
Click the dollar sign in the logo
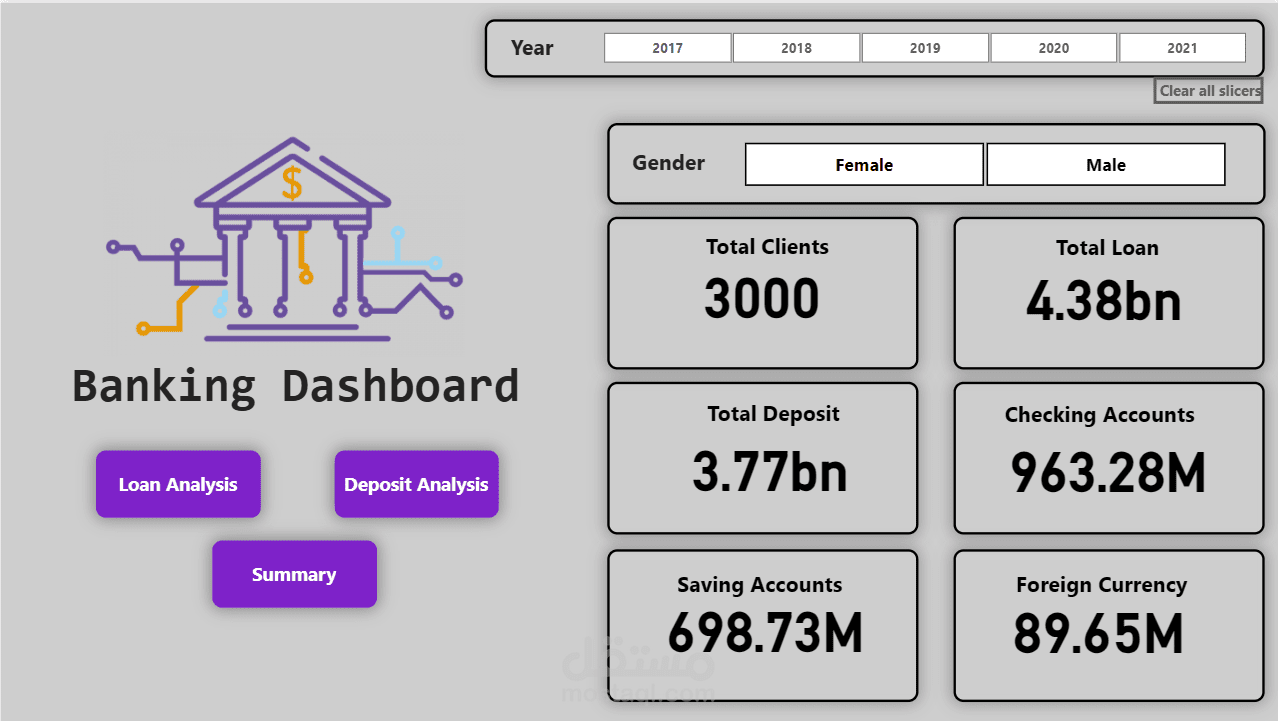[x=291, y=184]
